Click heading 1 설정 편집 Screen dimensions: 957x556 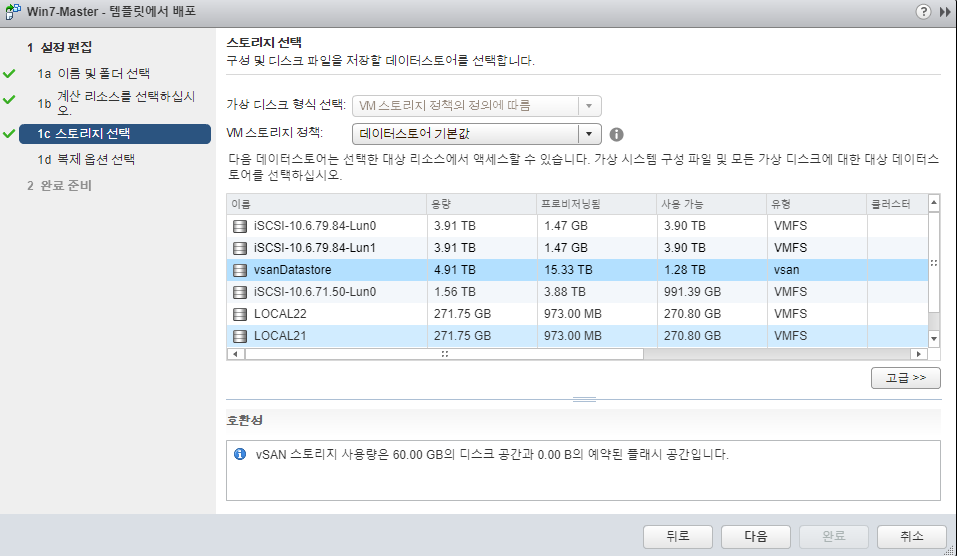(59, 47)
